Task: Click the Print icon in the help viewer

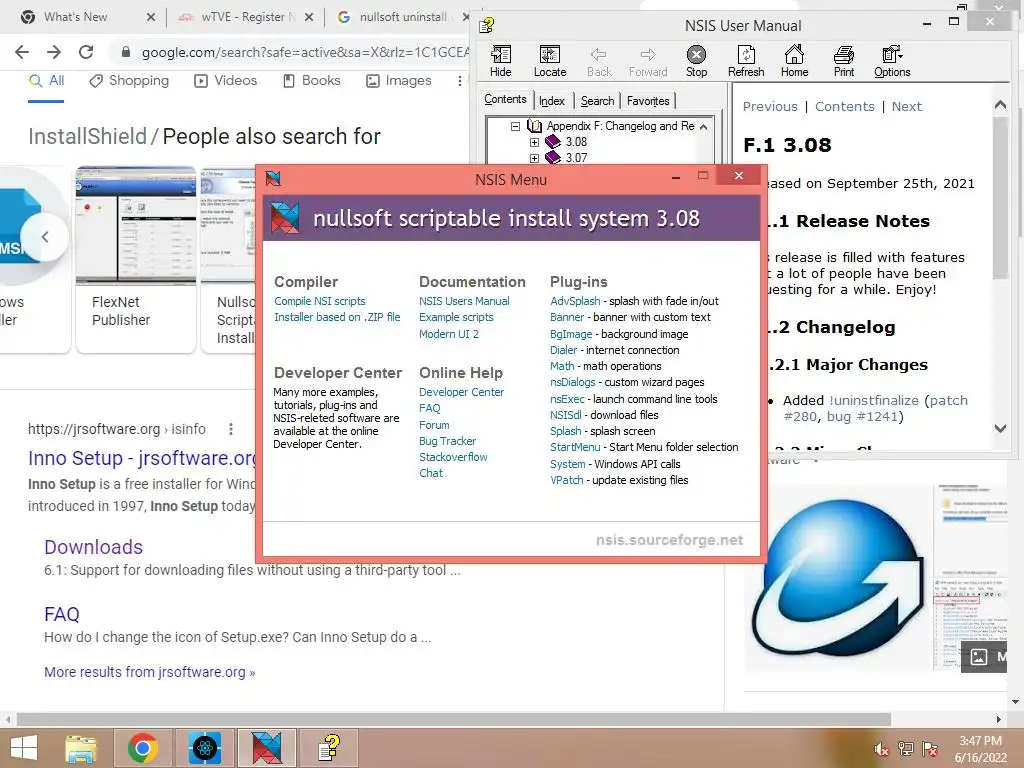Action: pyautogui.click(x=844, y=61)
